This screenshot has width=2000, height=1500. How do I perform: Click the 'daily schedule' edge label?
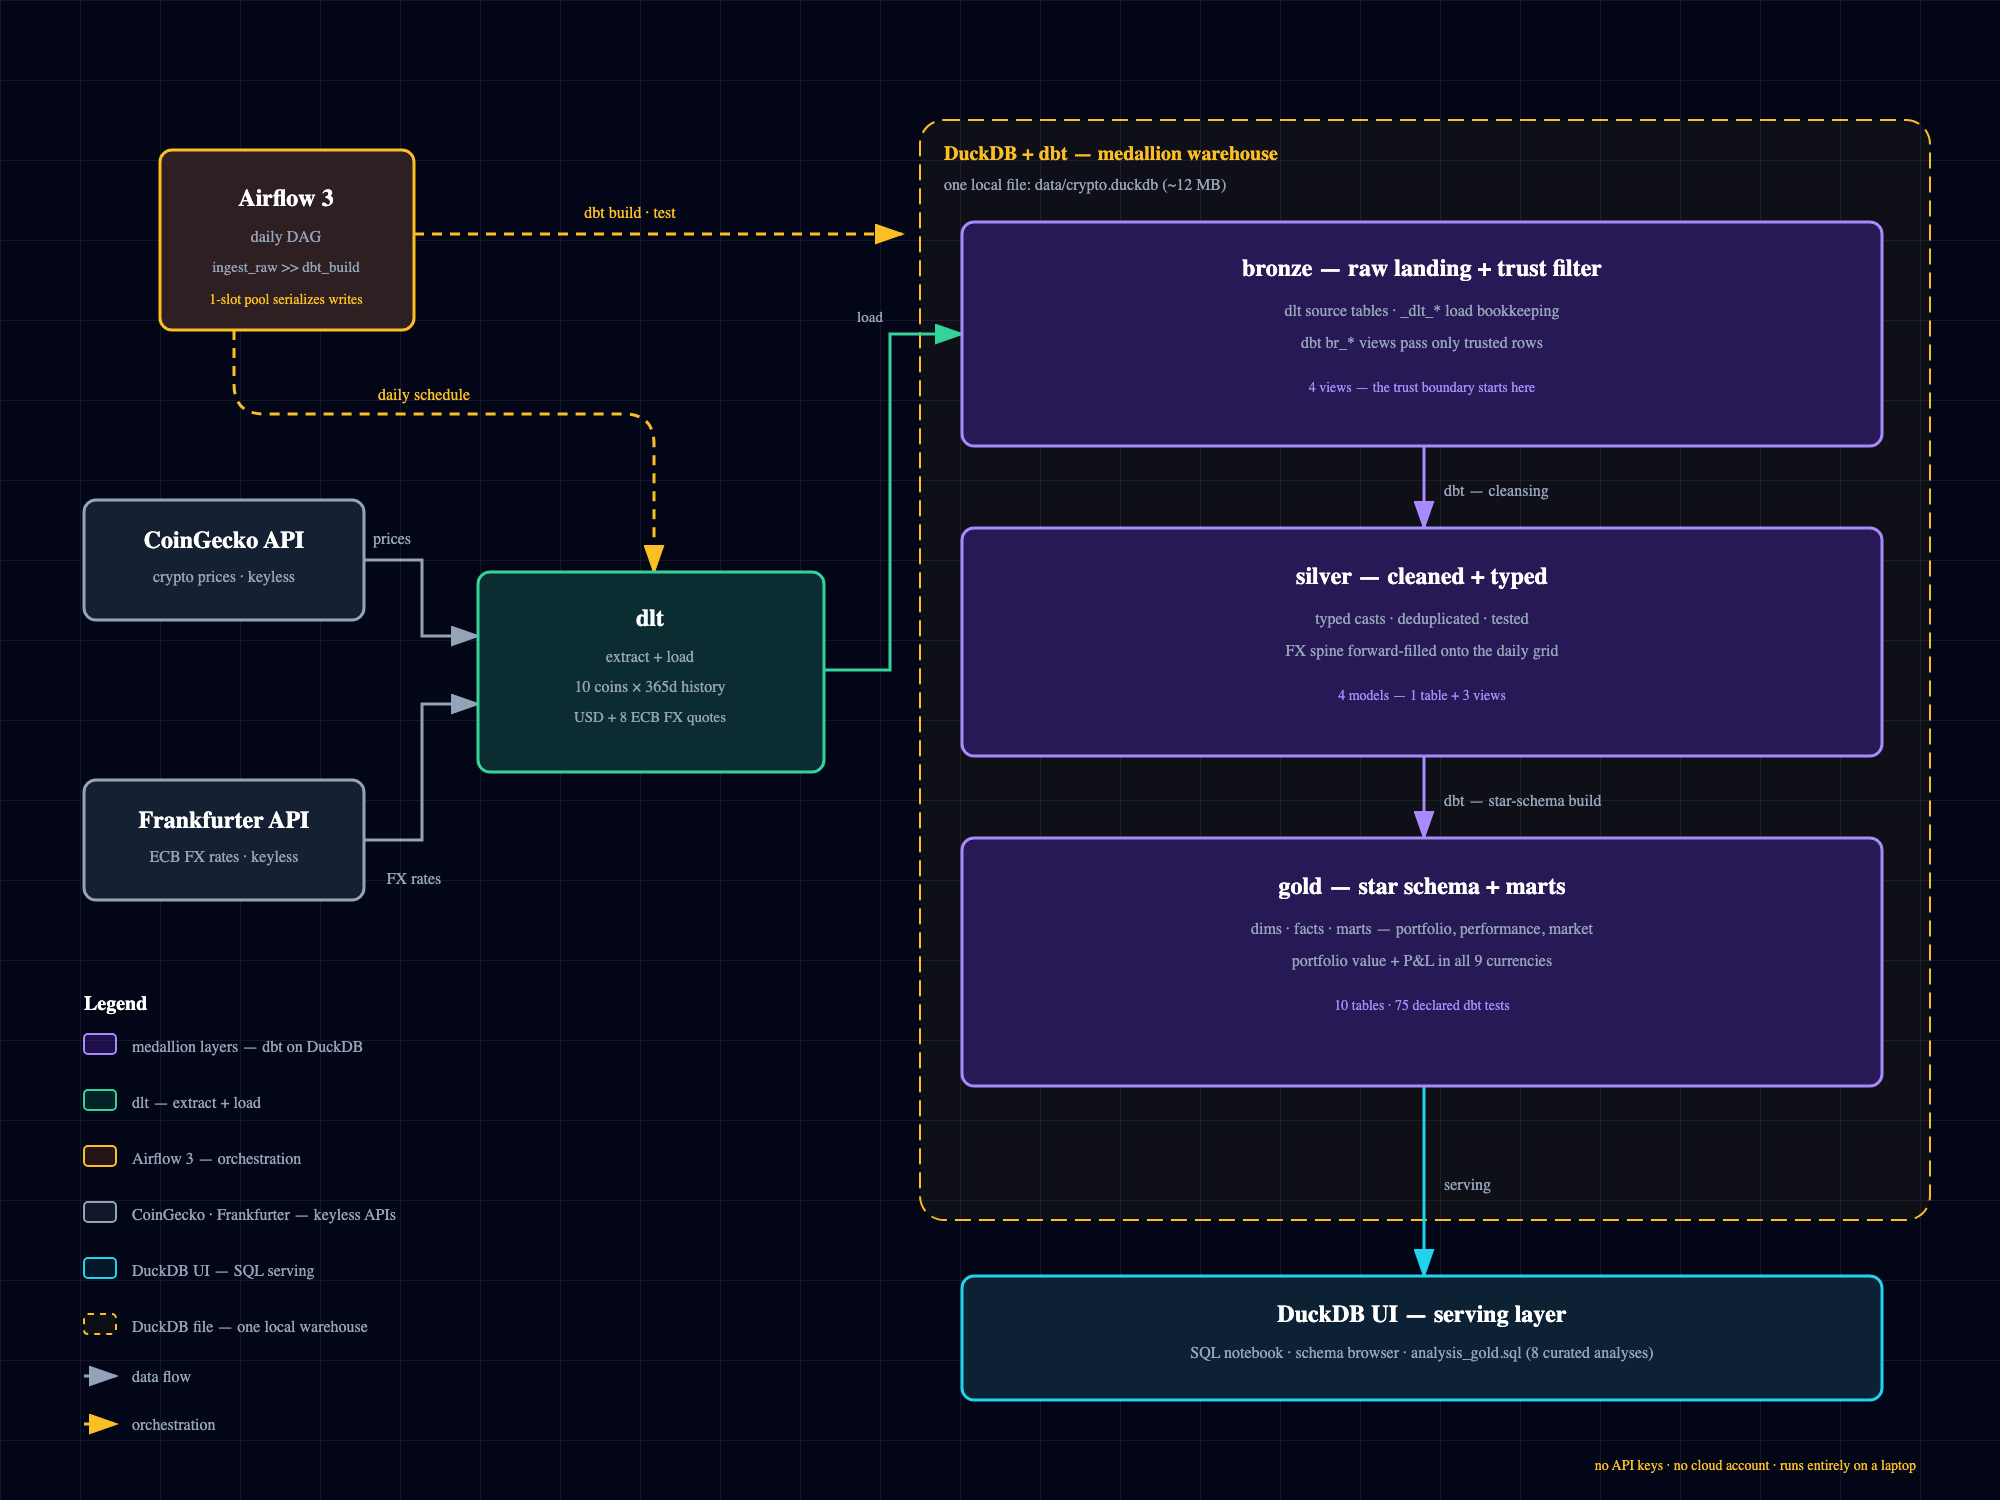tap(424, 395)
